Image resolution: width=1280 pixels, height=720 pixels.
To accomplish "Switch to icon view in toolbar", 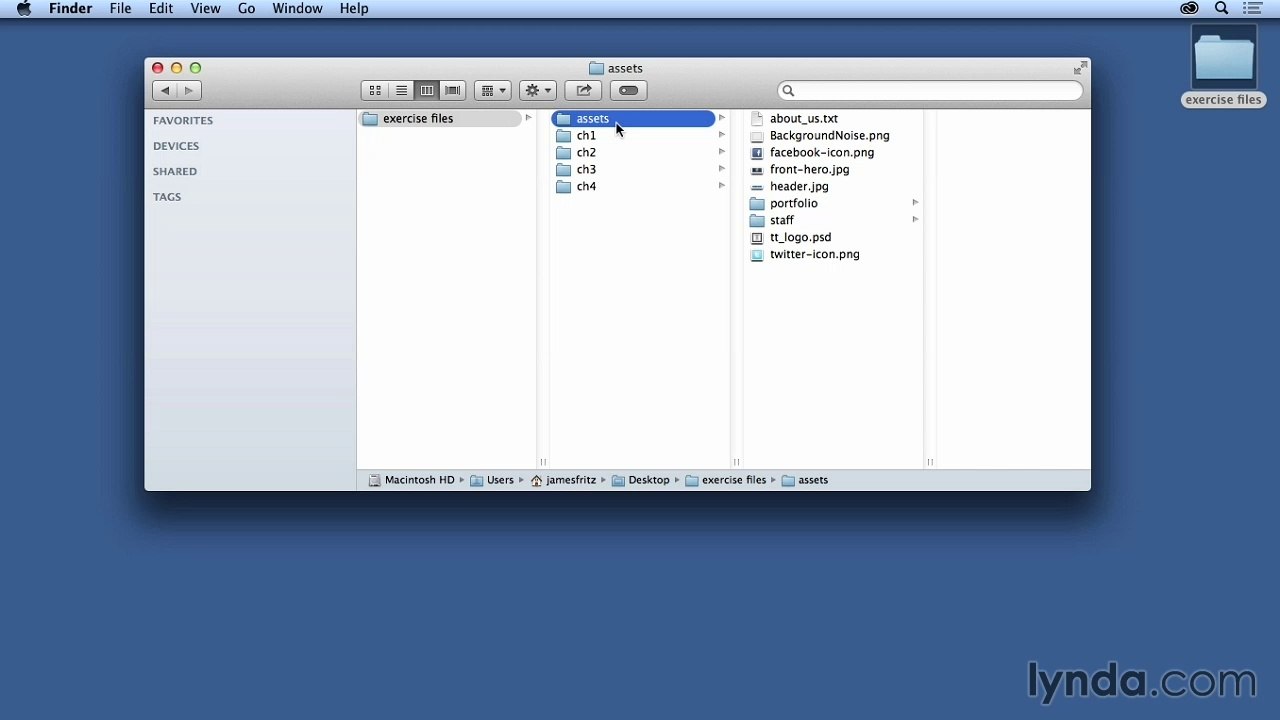I will click(375, 90).
